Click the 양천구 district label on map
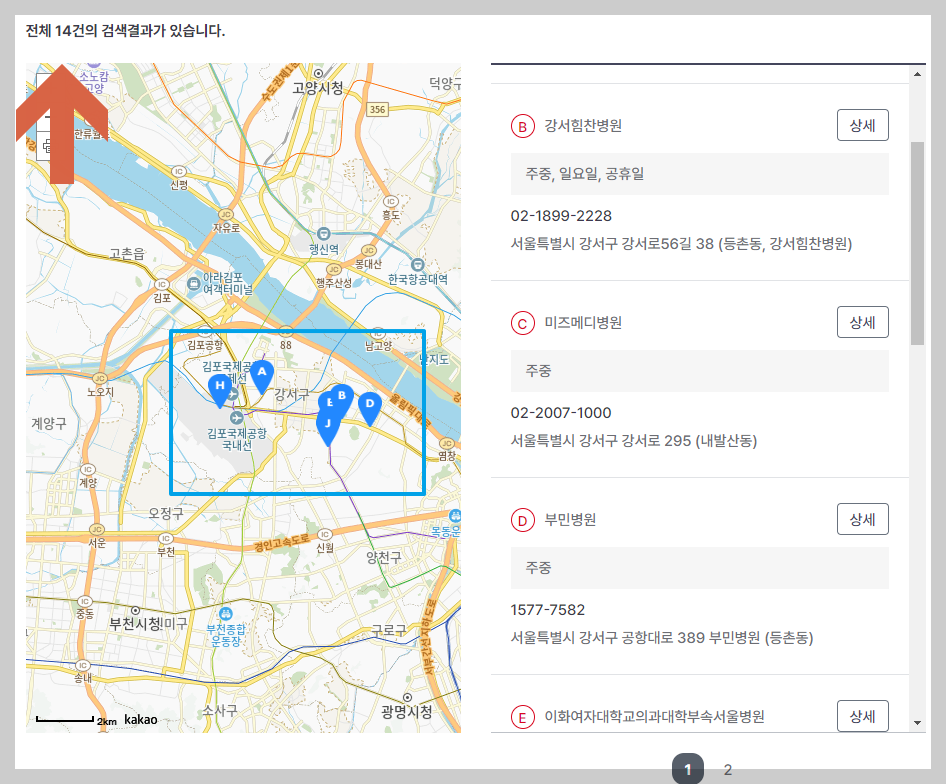The width and height of the screenshot is (946, 784). point(384,557)
